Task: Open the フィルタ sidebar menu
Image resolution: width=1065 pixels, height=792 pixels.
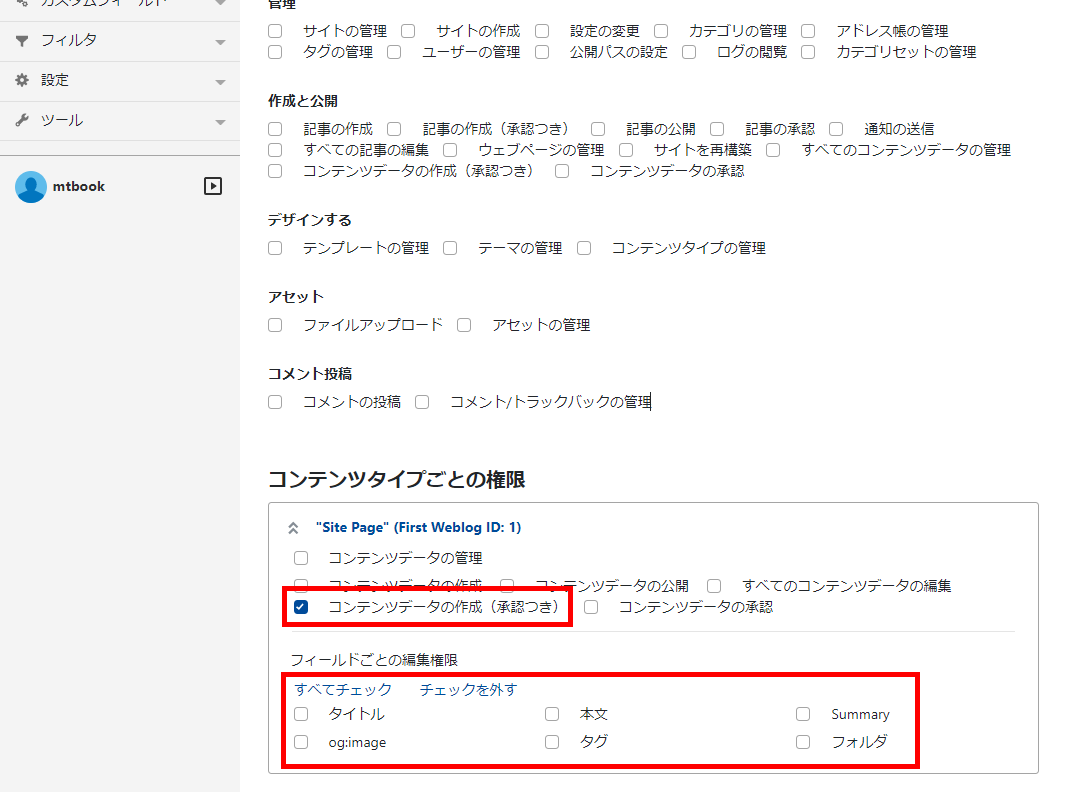Action: (120, 41)
